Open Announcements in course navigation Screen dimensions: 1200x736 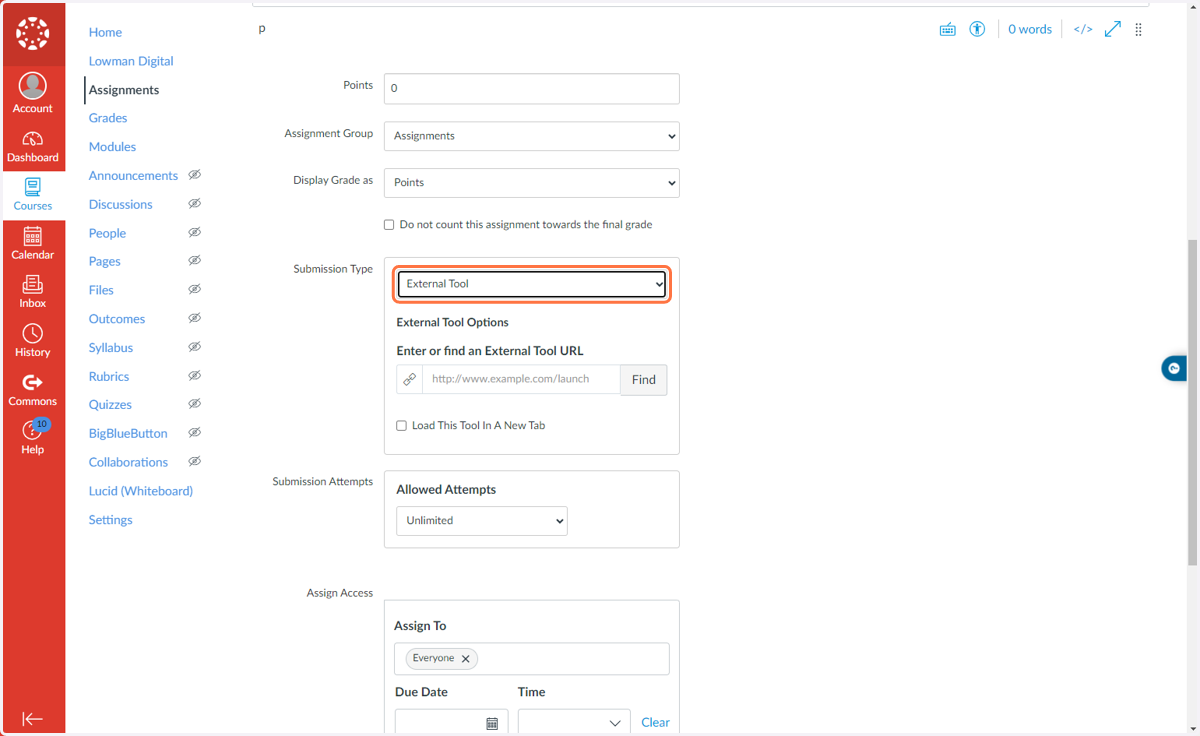(x=133, y=176)
